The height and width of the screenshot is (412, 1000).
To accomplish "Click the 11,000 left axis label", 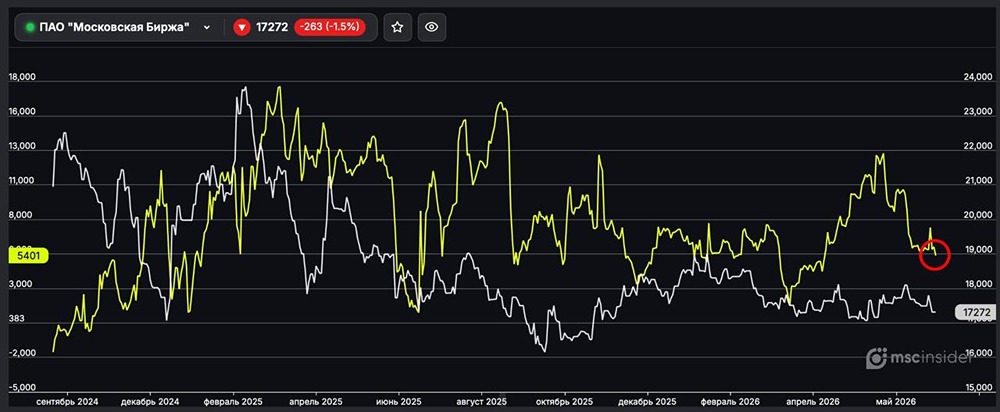I will (22, 180).
